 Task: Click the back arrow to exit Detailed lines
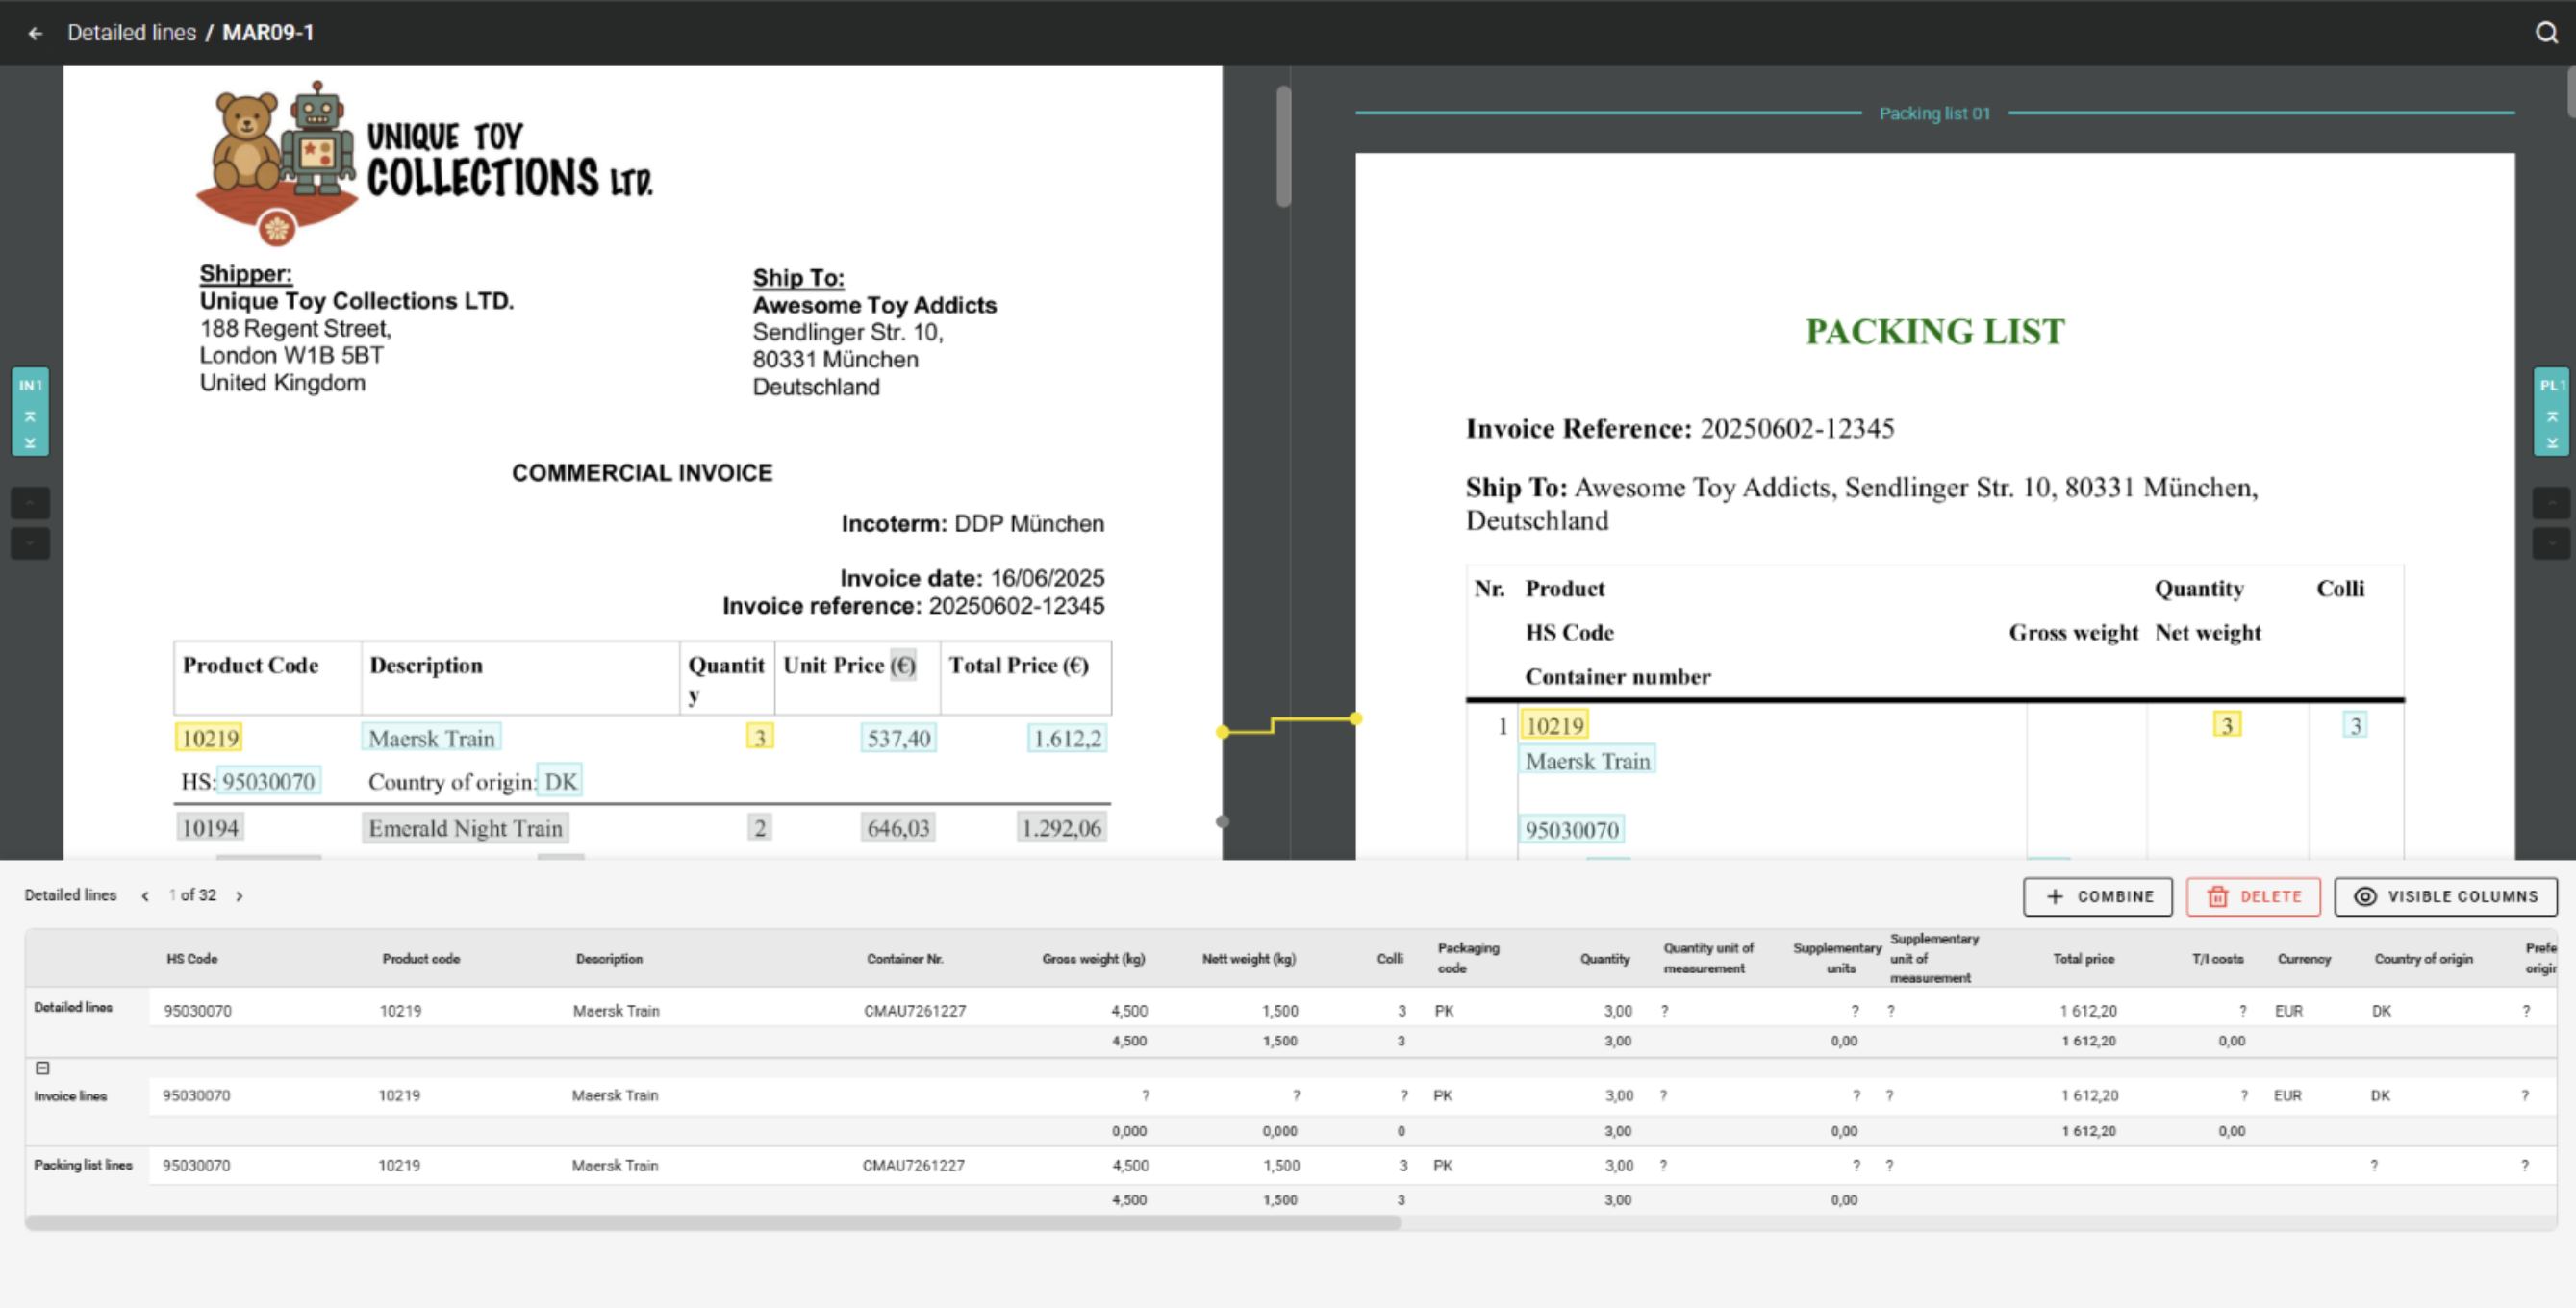36,33
